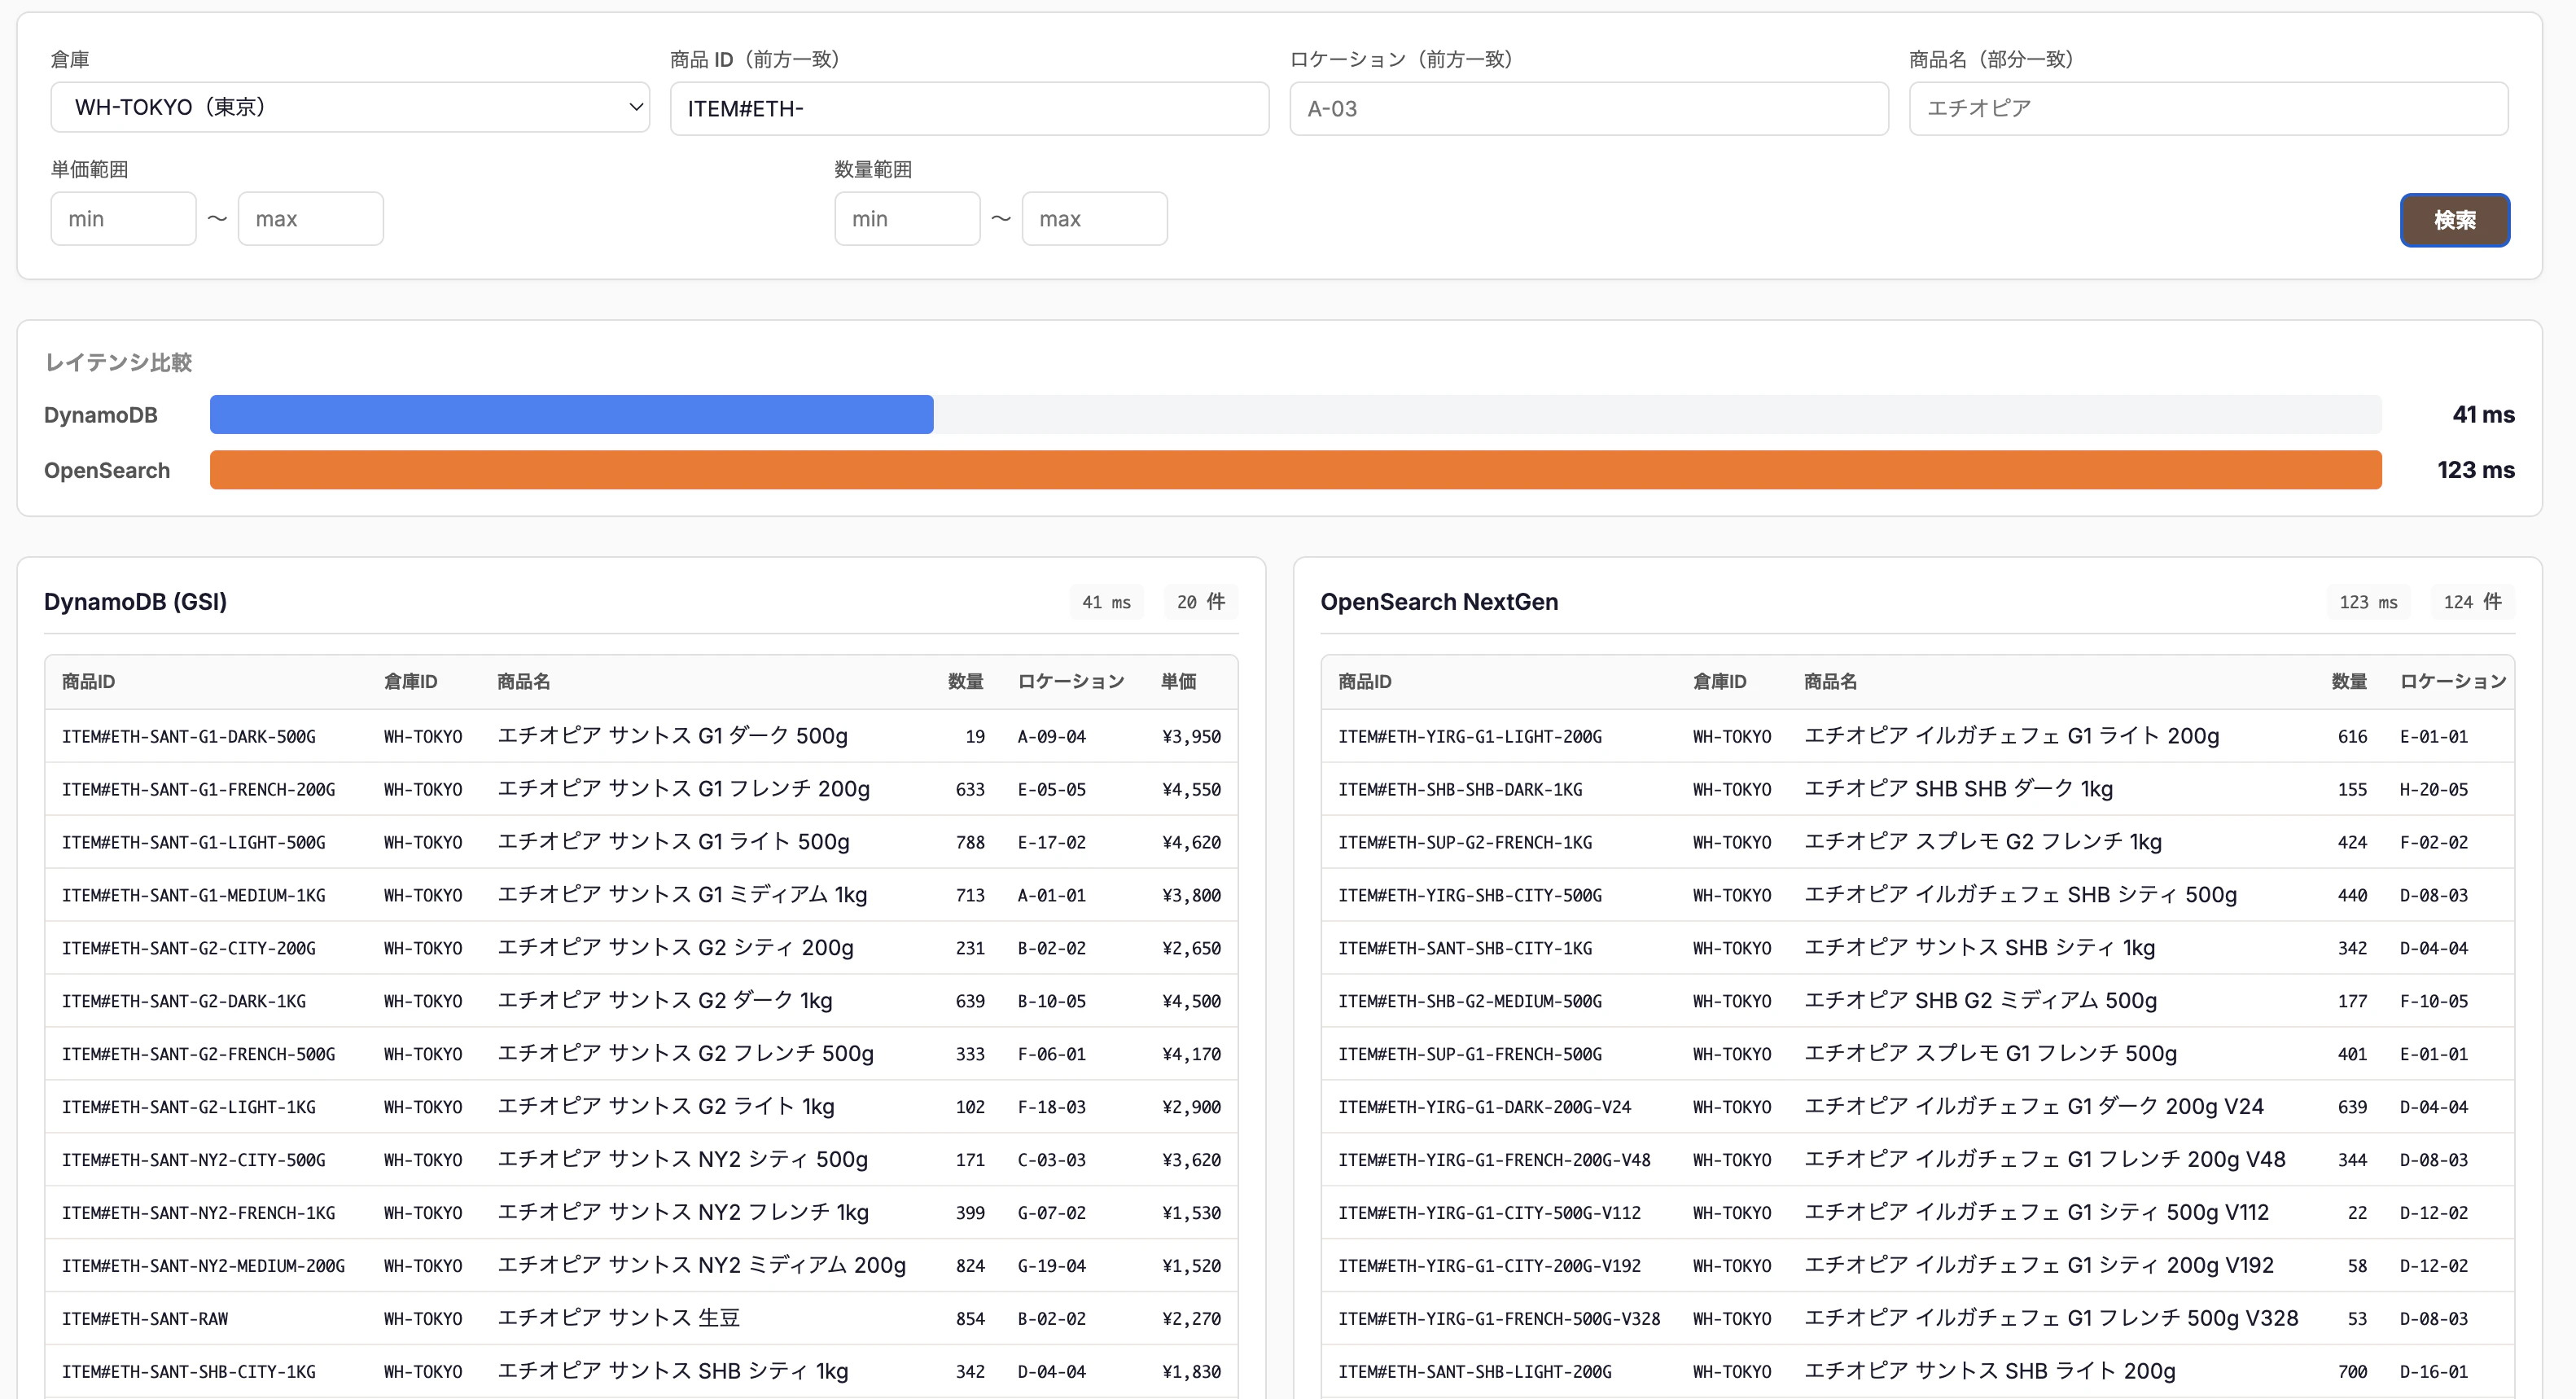Click the 単価範囲 max field
The image size is (2576, 1399).
tap(310, 218)
